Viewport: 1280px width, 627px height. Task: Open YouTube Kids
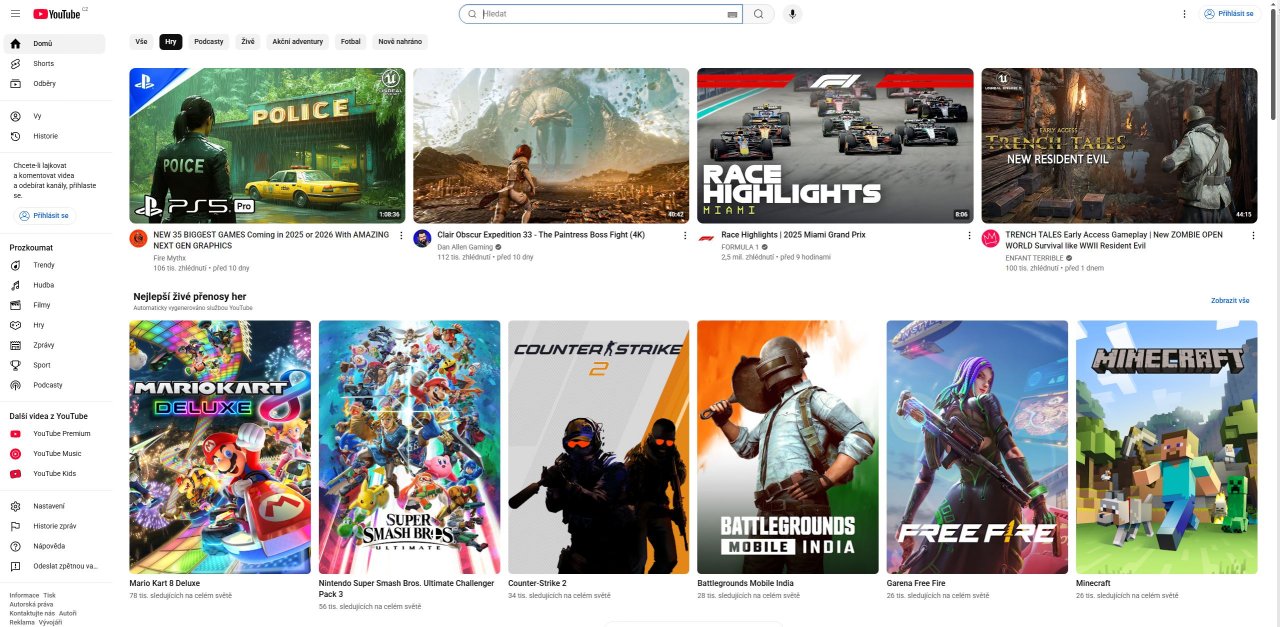click(54, 473)
